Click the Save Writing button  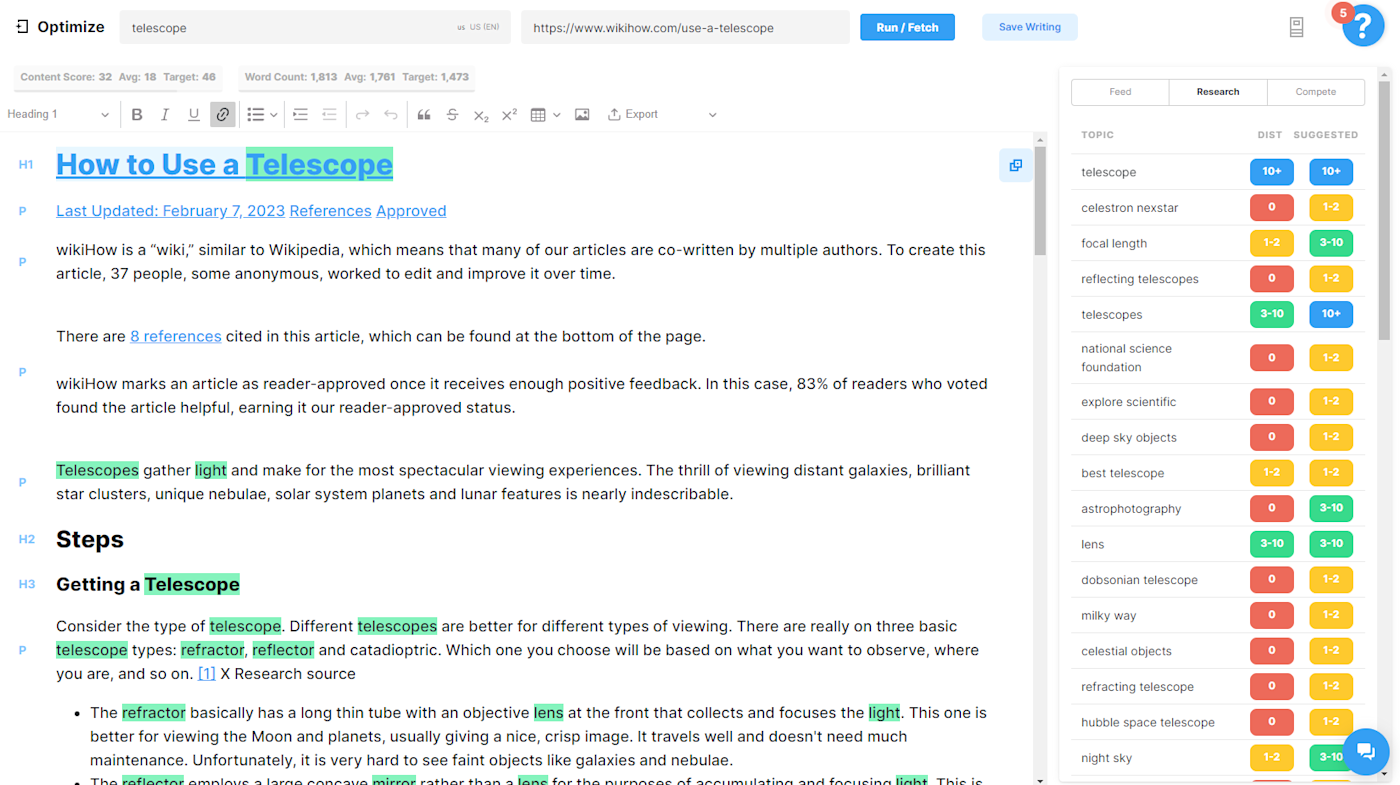1029,27
